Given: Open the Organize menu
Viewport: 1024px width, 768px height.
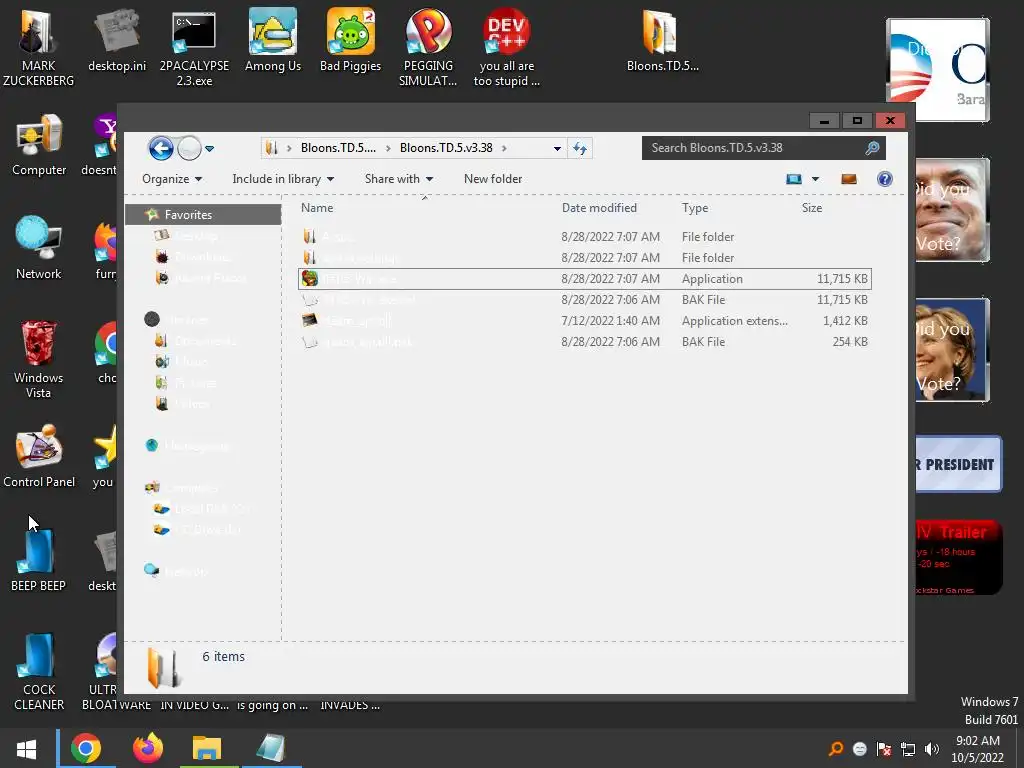Looking at the screenshot, I should click(x=172, y=179).
